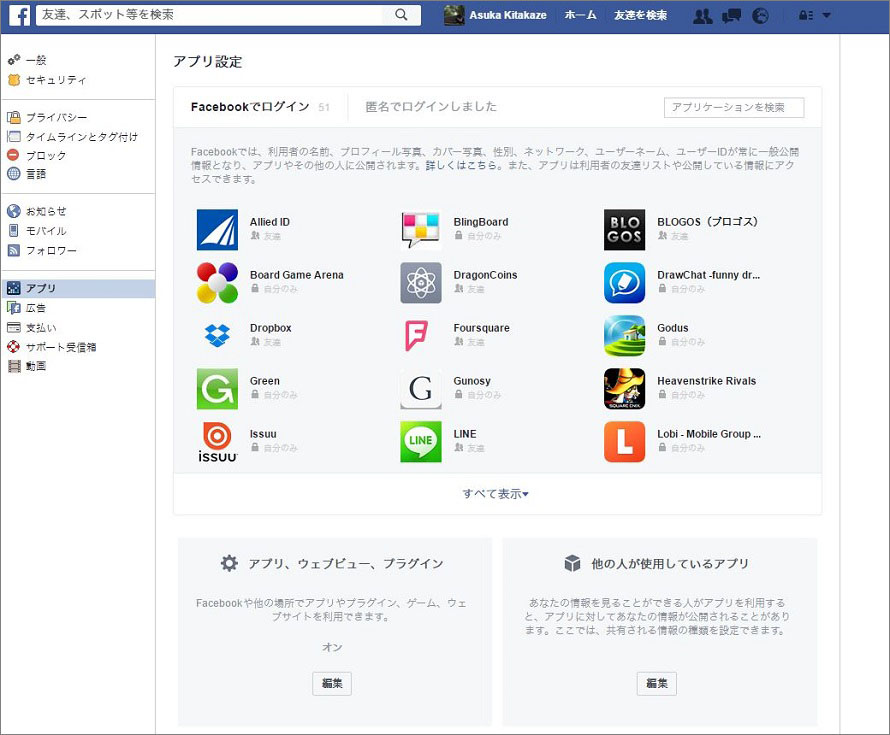This screenshot has height=735, width=890.
Task: Click the Facebook logo icon
Action: click(19, 15)
